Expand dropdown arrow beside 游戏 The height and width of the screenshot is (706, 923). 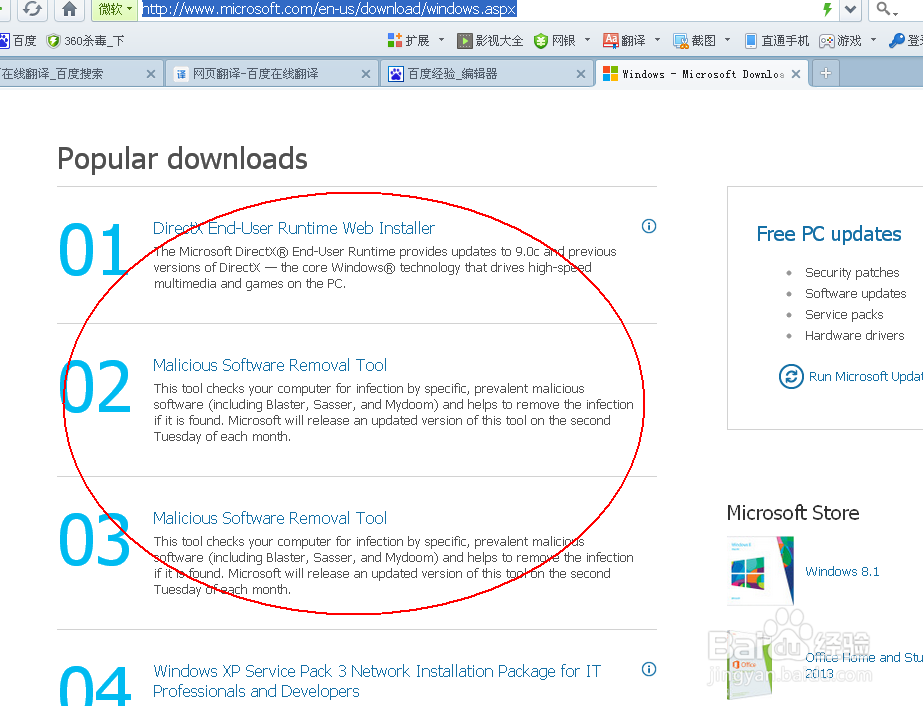874,40
